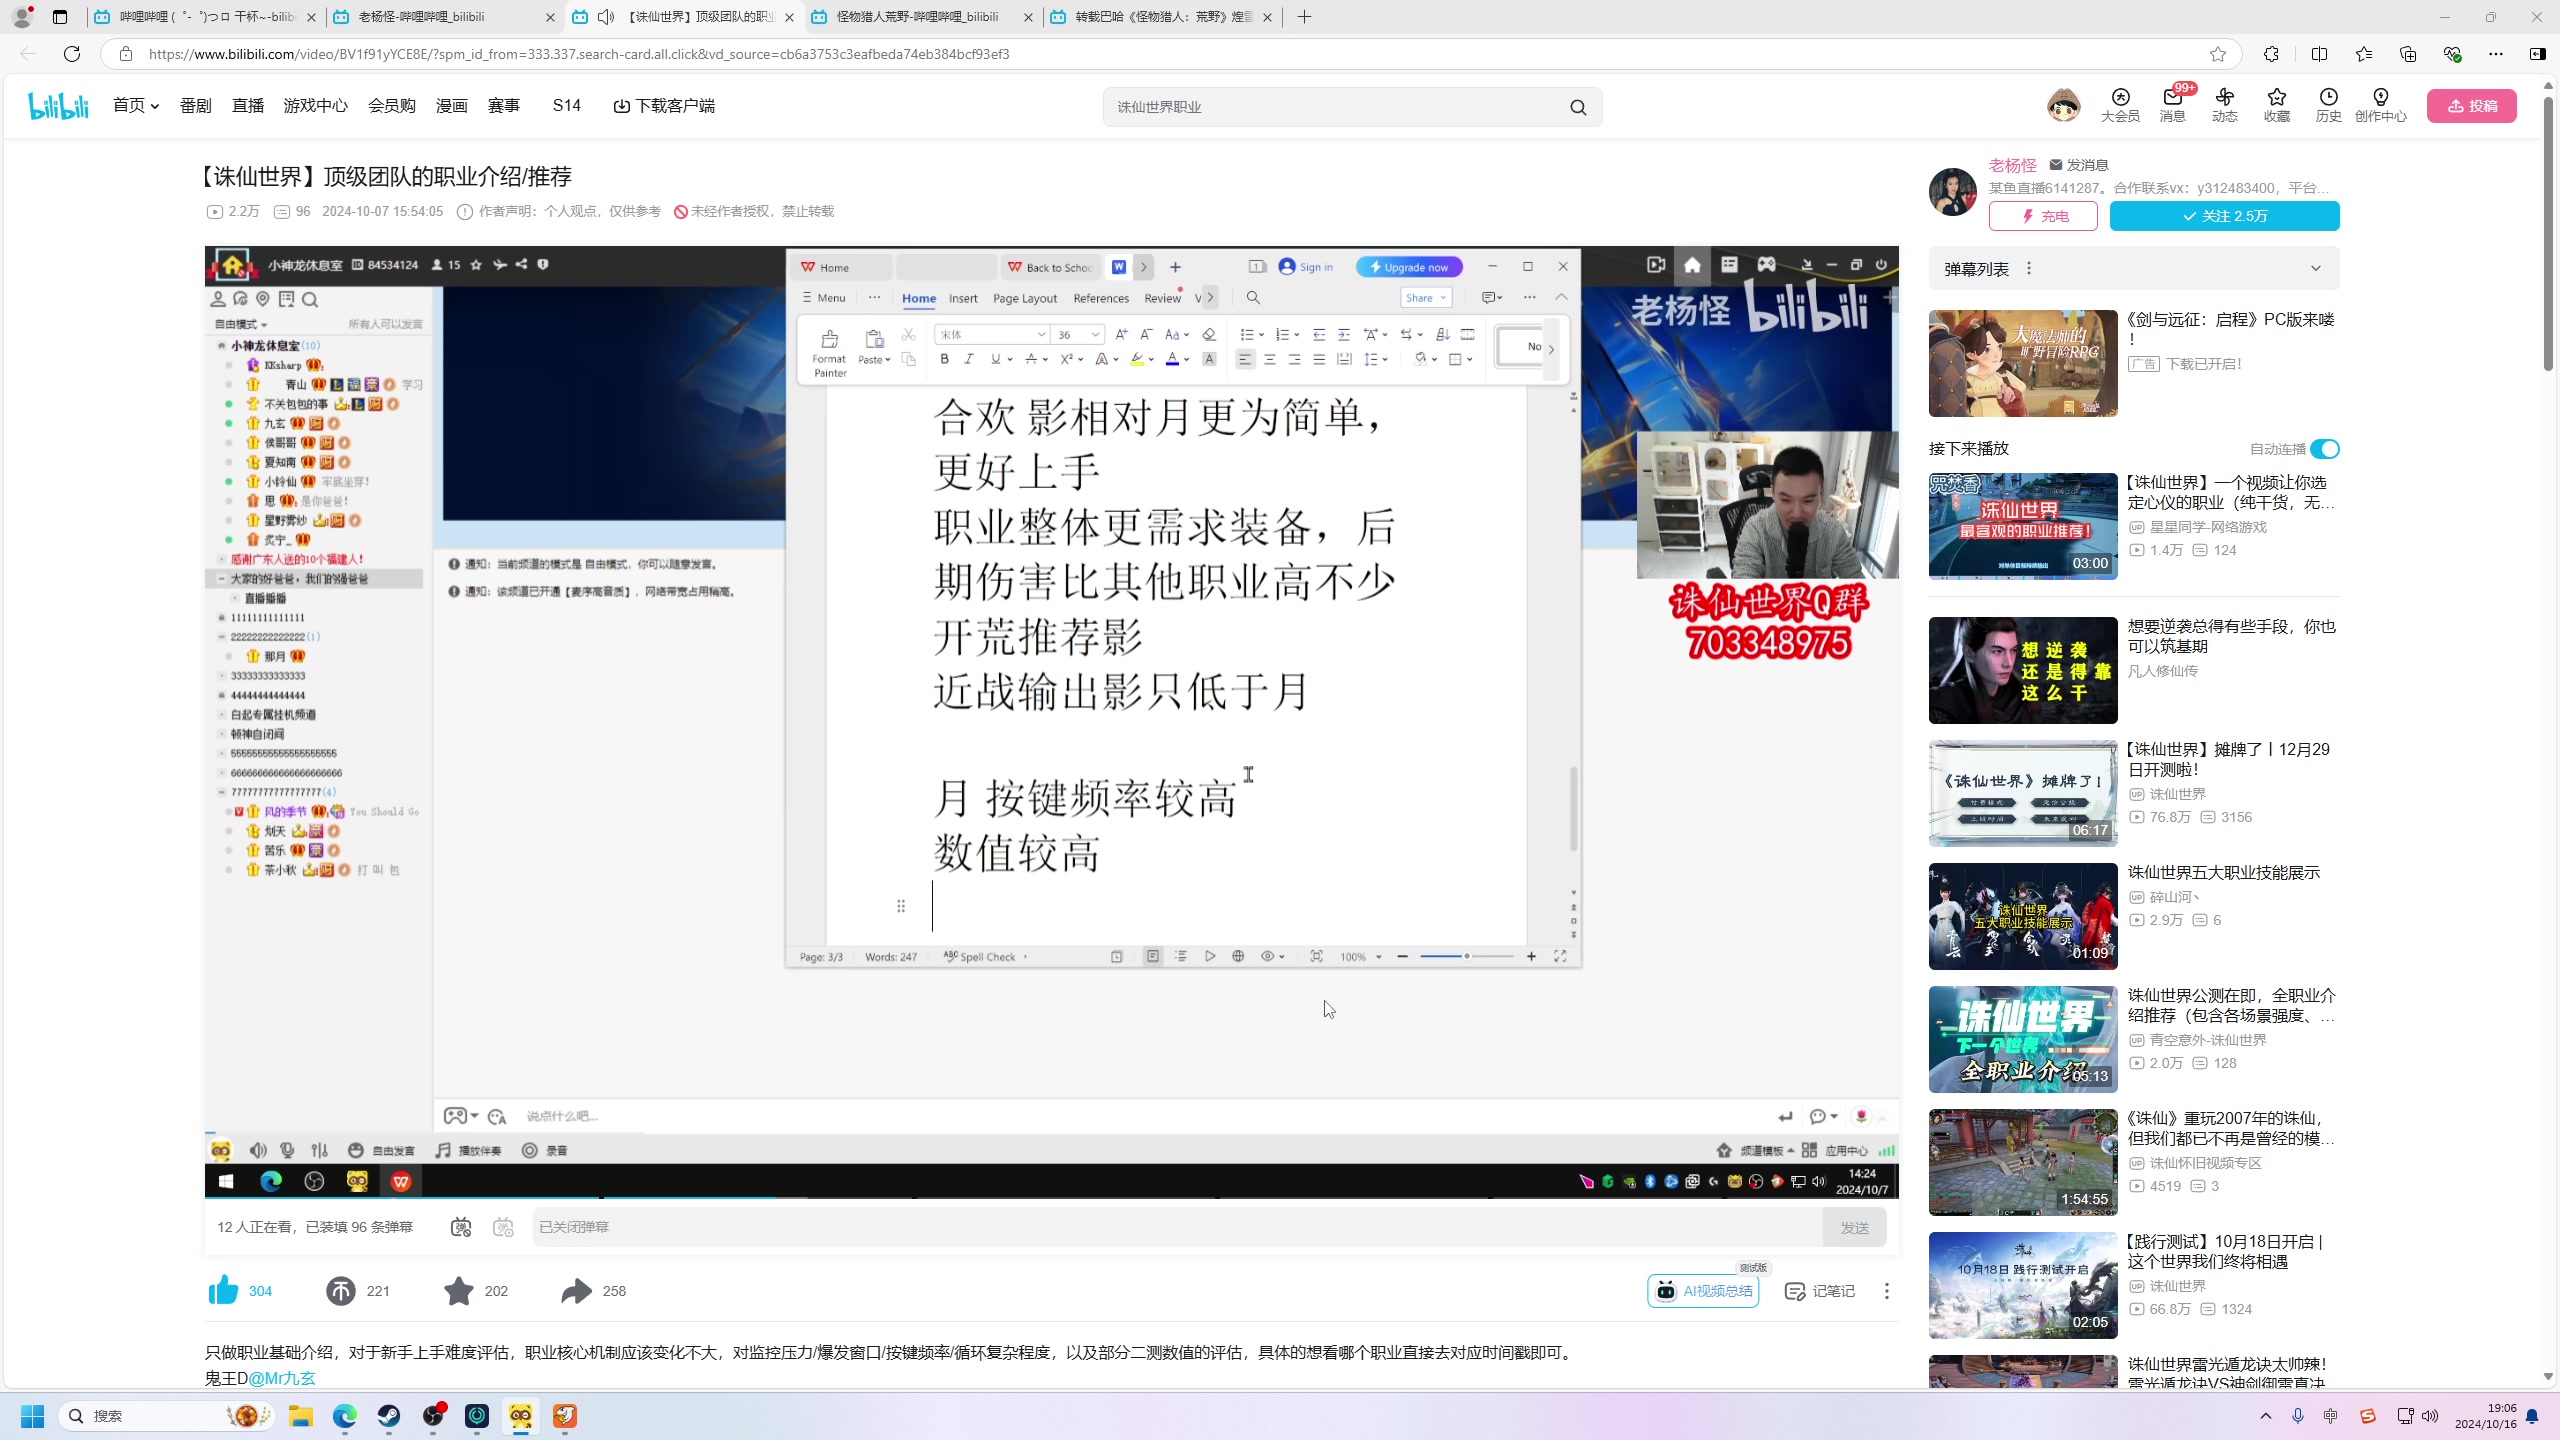
Task: Click 下载客户端 link
Action: [664, 105]
